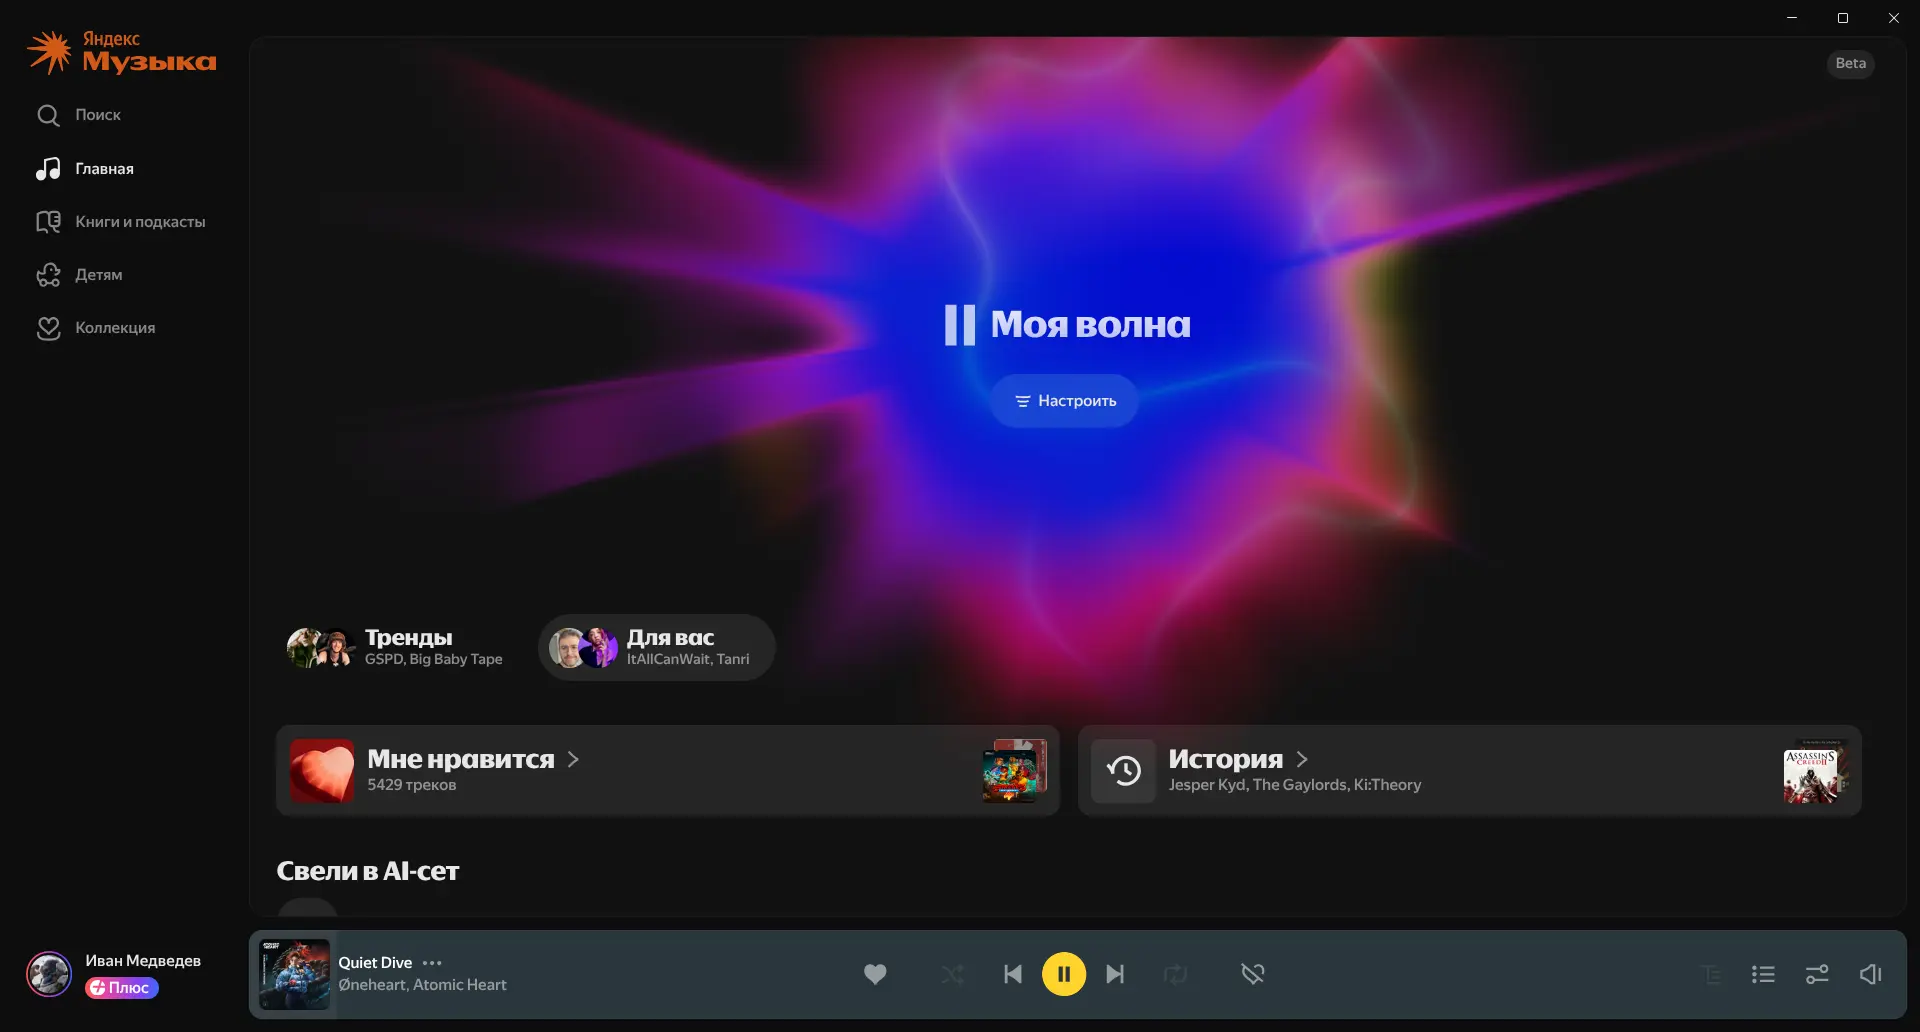Click the Настроить button
This screenshot has width=1920, height=1032.
(x=1065, y=401)
